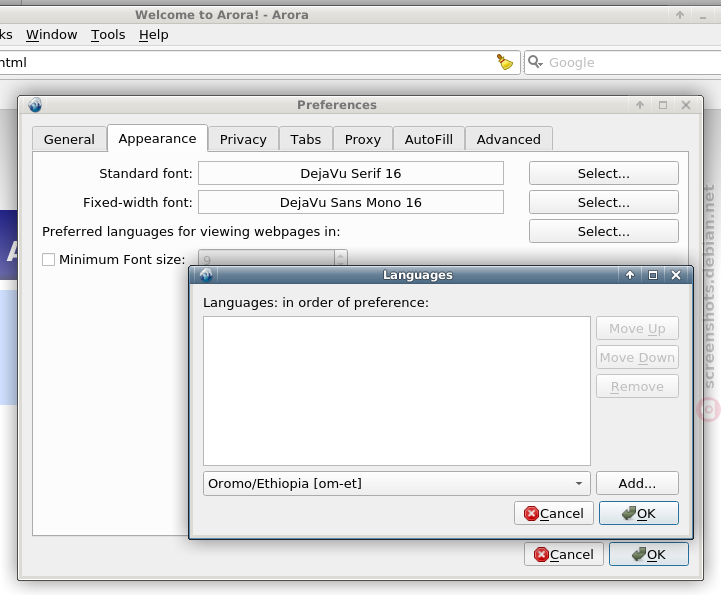Click Select for Standard font
This screenshot has width=721, height=595.
[604, 173]
